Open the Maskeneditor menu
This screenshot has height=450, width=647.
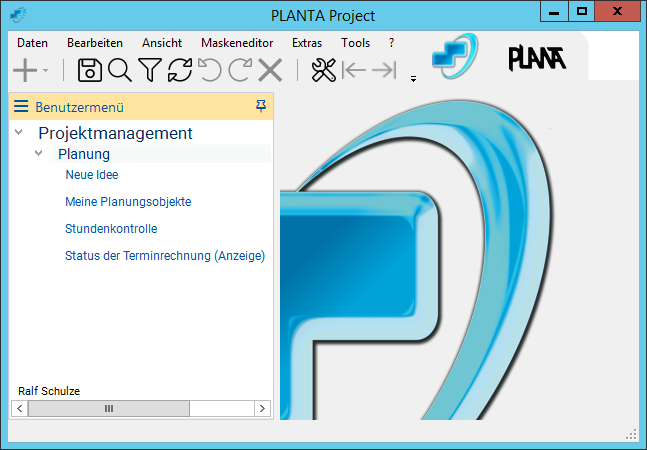tap(235, 43)
